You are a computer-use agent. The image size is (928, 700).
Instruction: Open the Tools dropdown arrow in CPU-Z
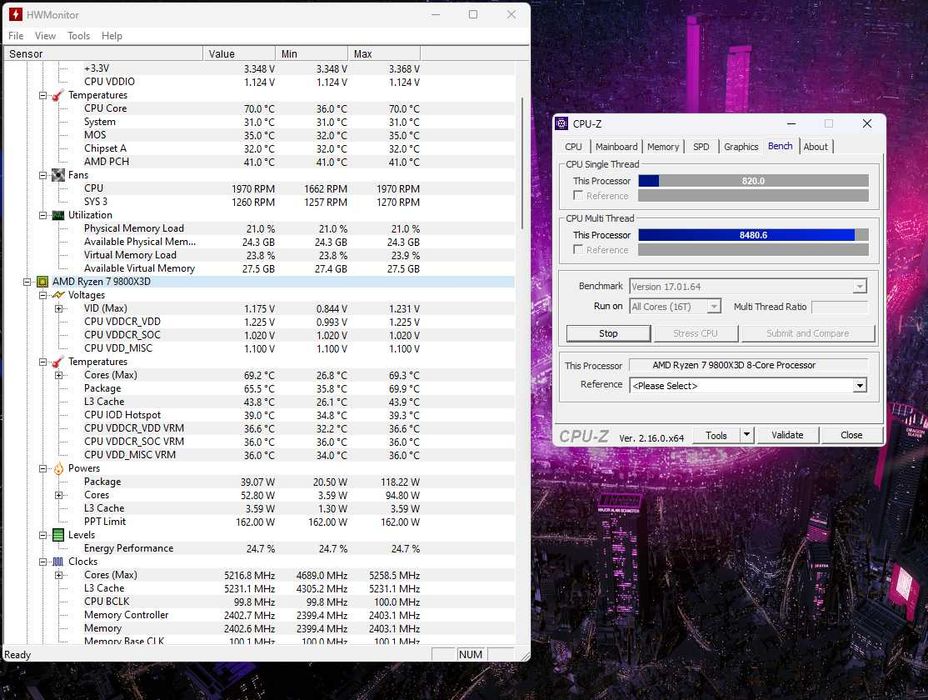747,435
